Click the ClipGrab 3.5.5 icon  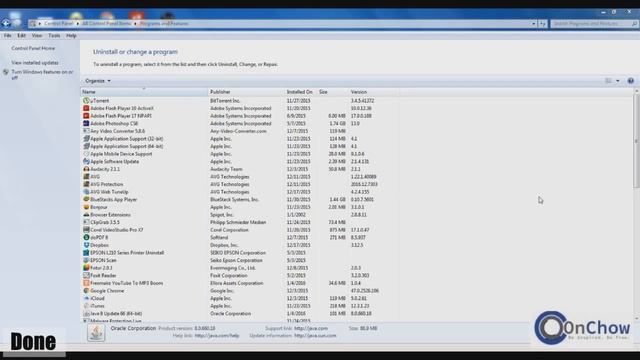tap(86, 222)
